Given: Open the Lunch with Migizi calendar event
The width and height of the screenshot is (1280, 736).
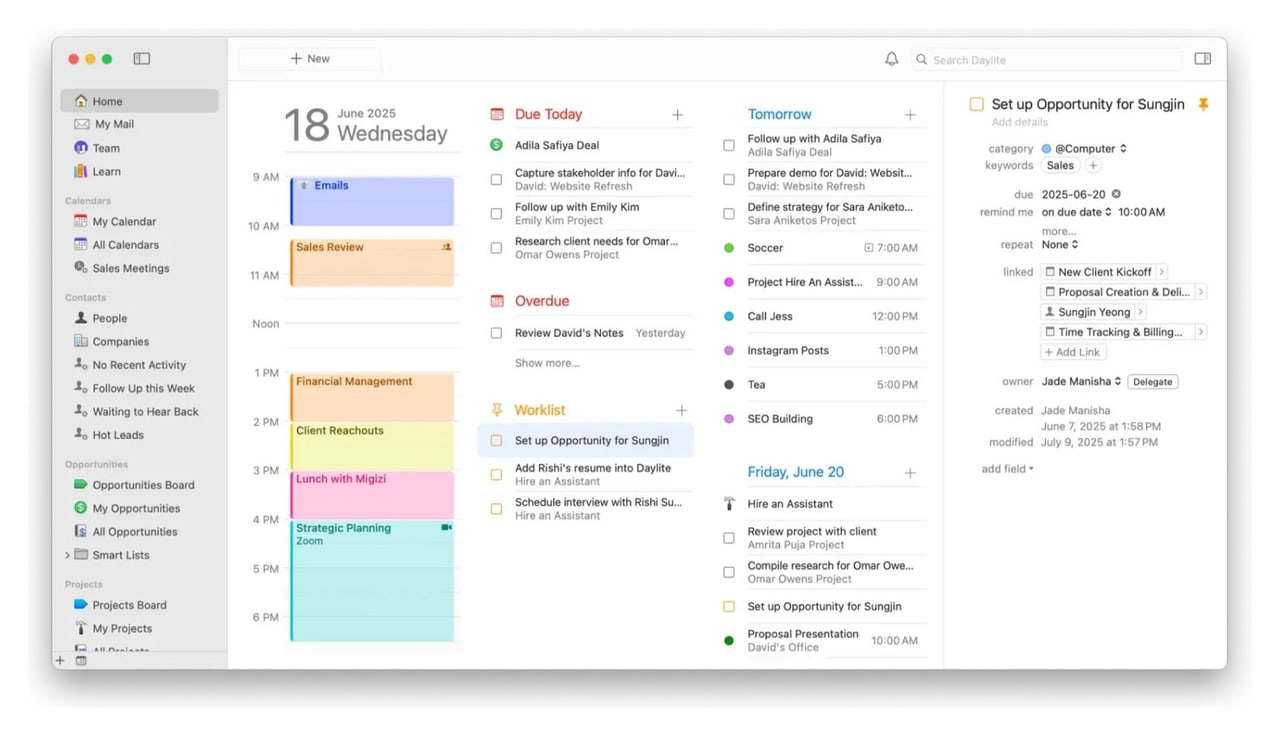Looking at the screenshot, I should 372,494.
